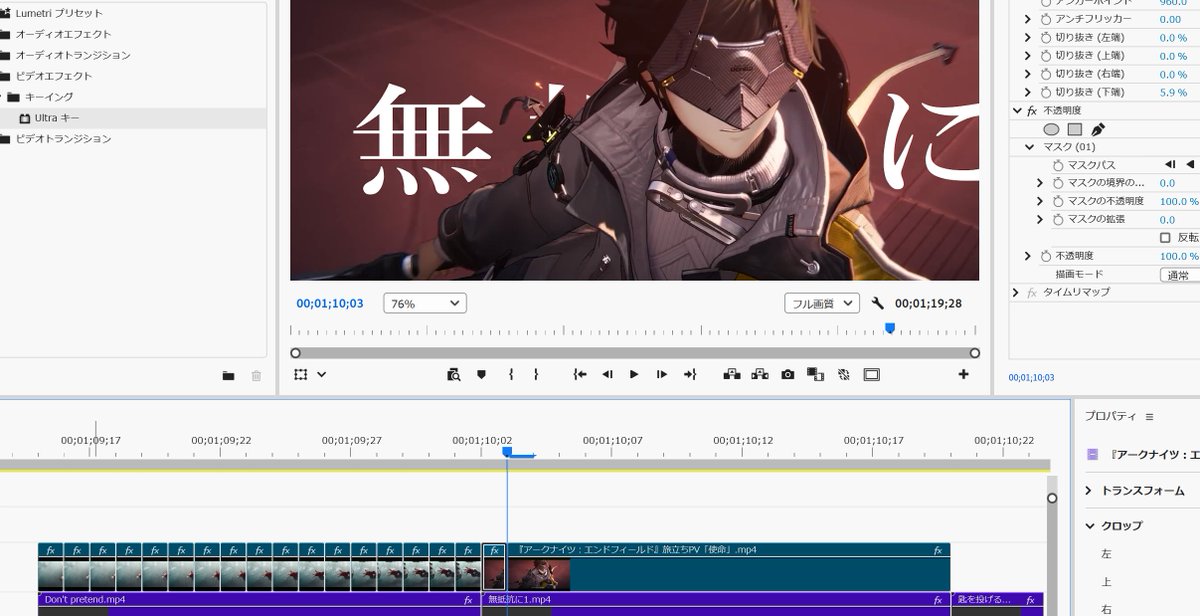
Task: Toggle the safe margins button
Action: pyautogui.click(x=871, y=375)
